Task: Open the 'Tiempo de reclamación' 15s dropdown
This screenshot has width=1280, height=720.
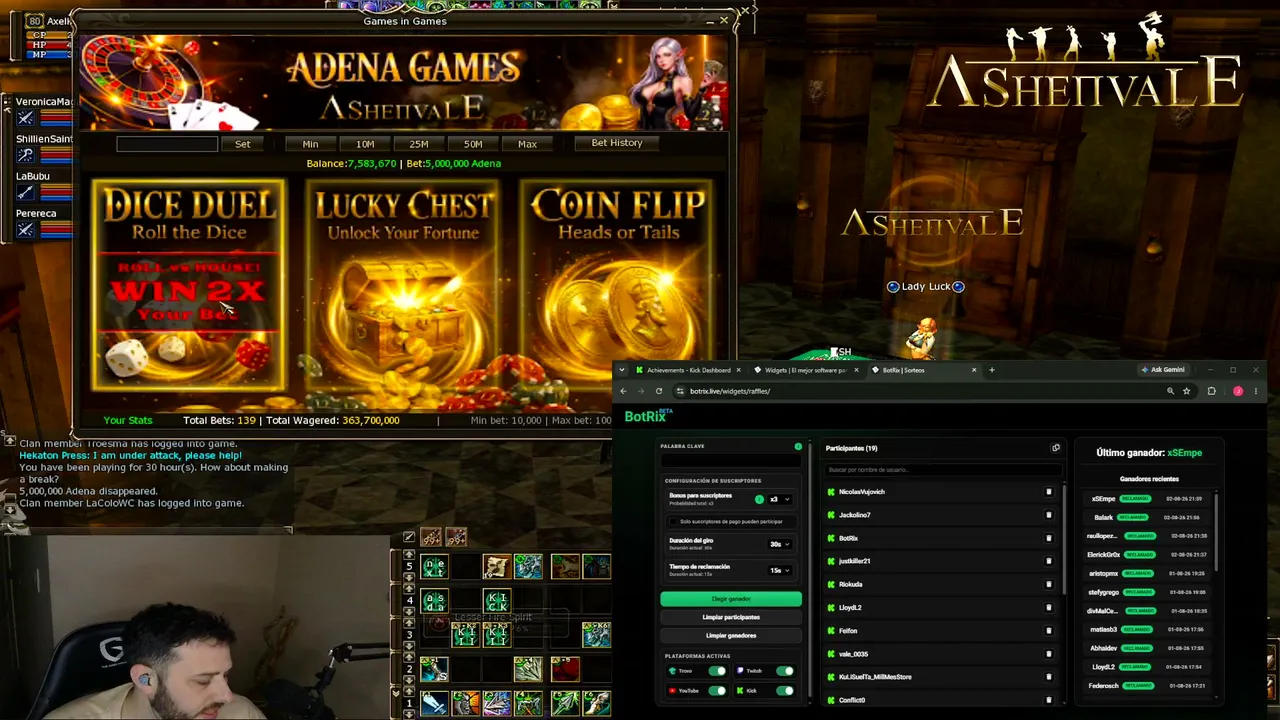Action: tap(779, 570)
